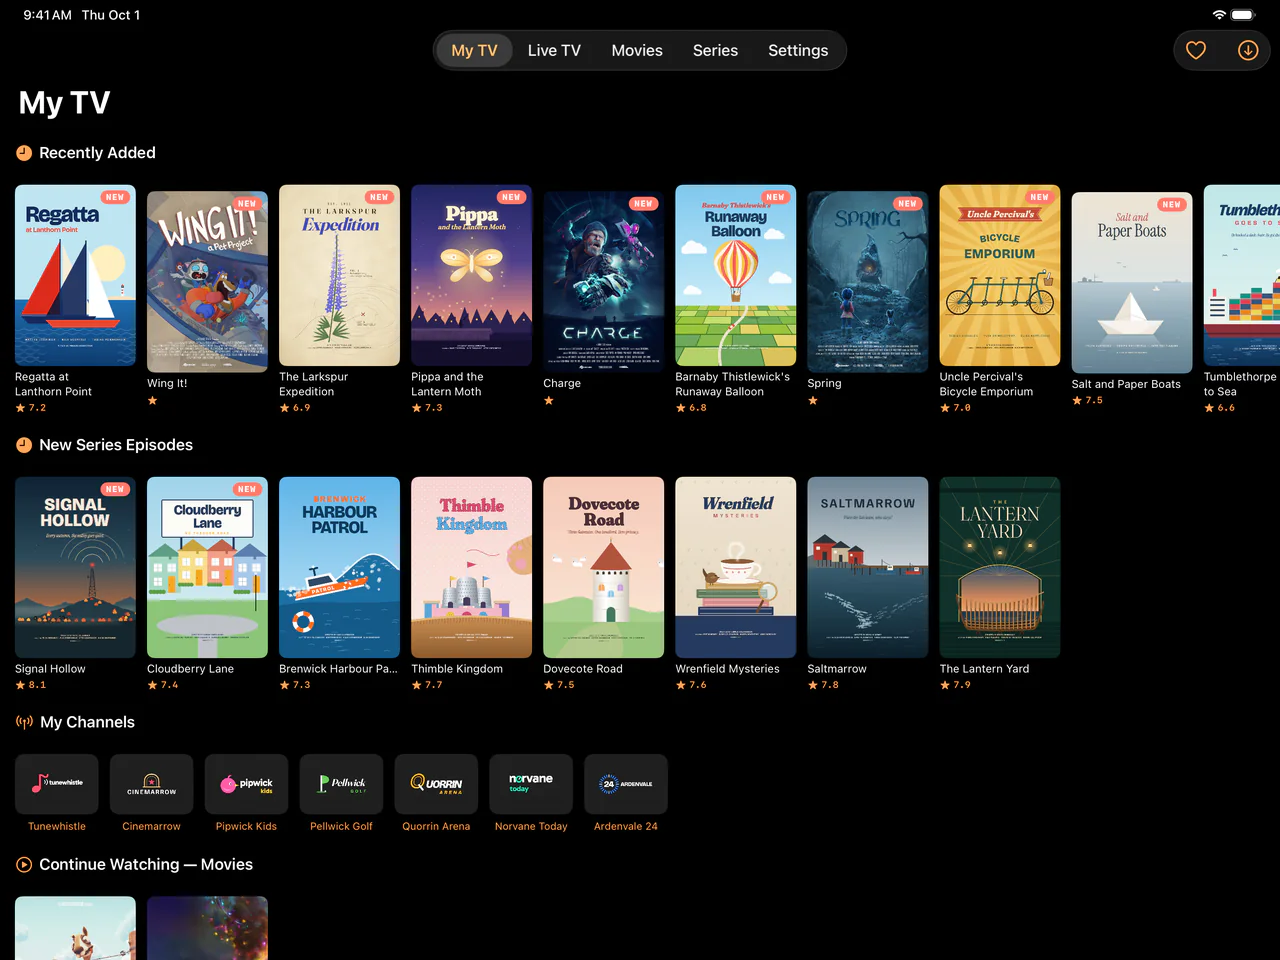Check battery icon in status bar

pos(1243,15)
